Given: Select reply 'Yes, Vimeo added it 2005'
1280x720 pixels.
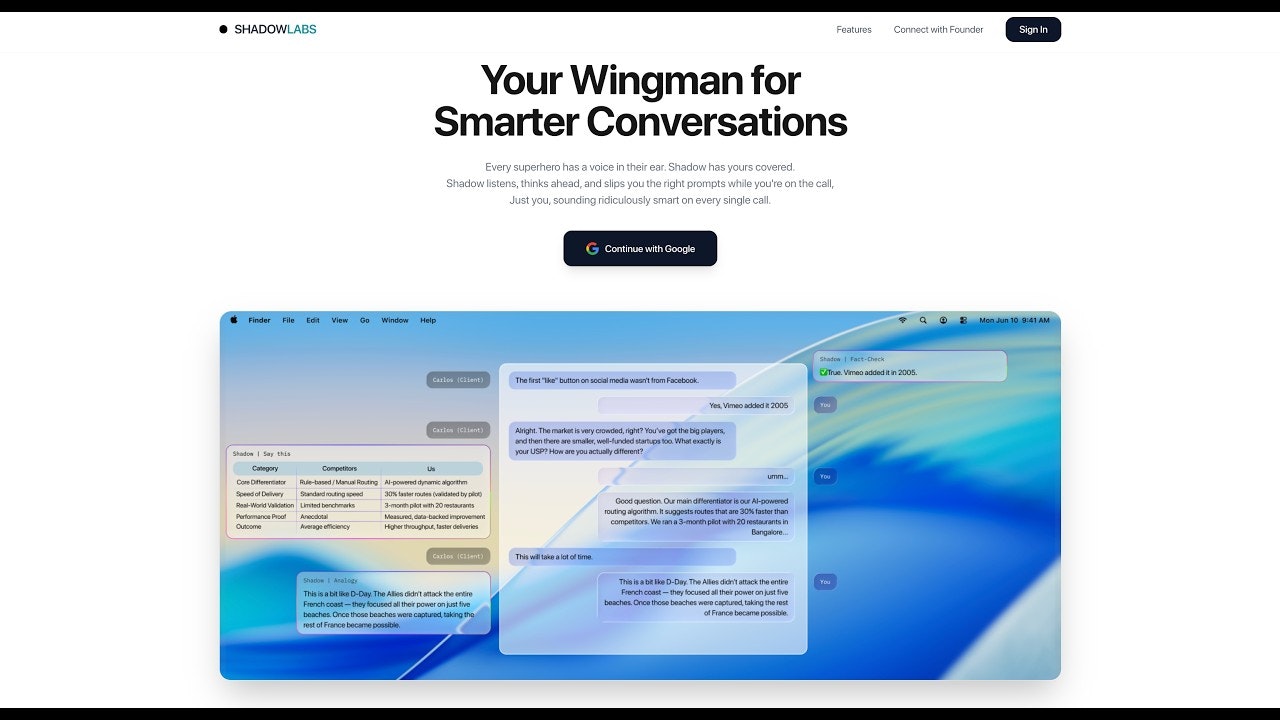Looking at the screenshot, I should point(697,405).
